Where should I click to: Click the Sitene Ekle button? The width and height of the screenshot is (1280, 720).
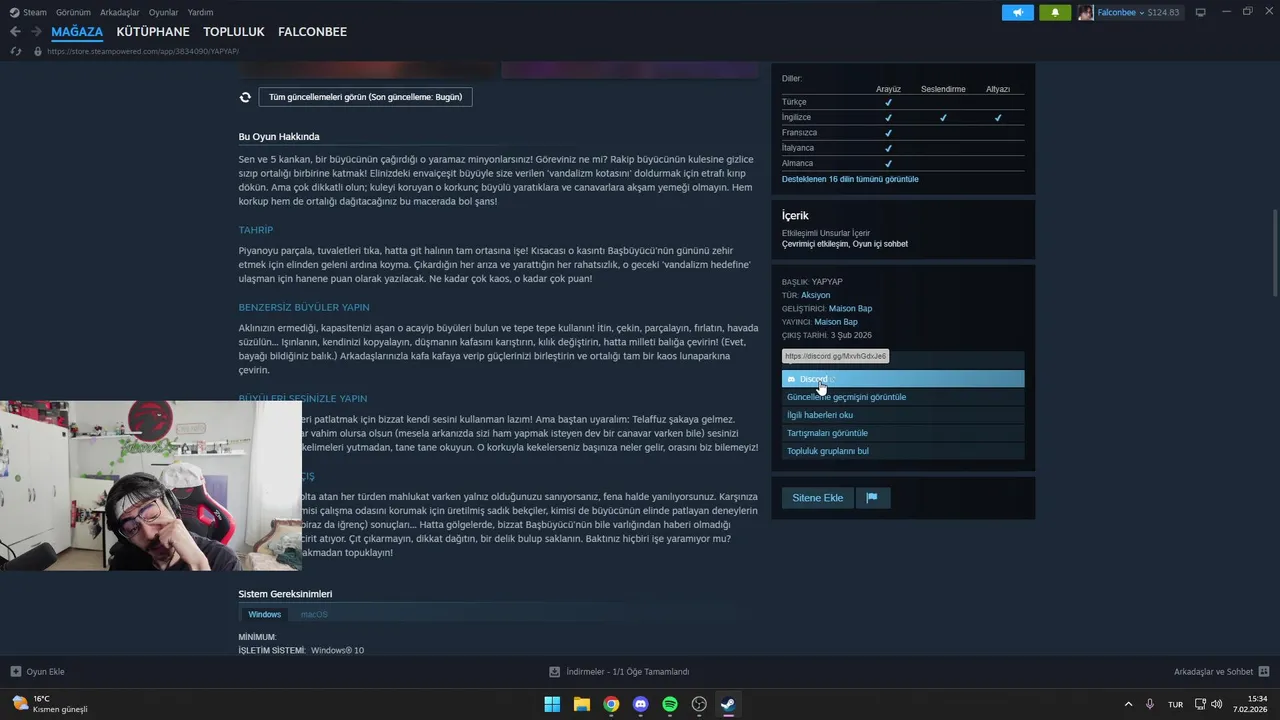tap(817, 497)
